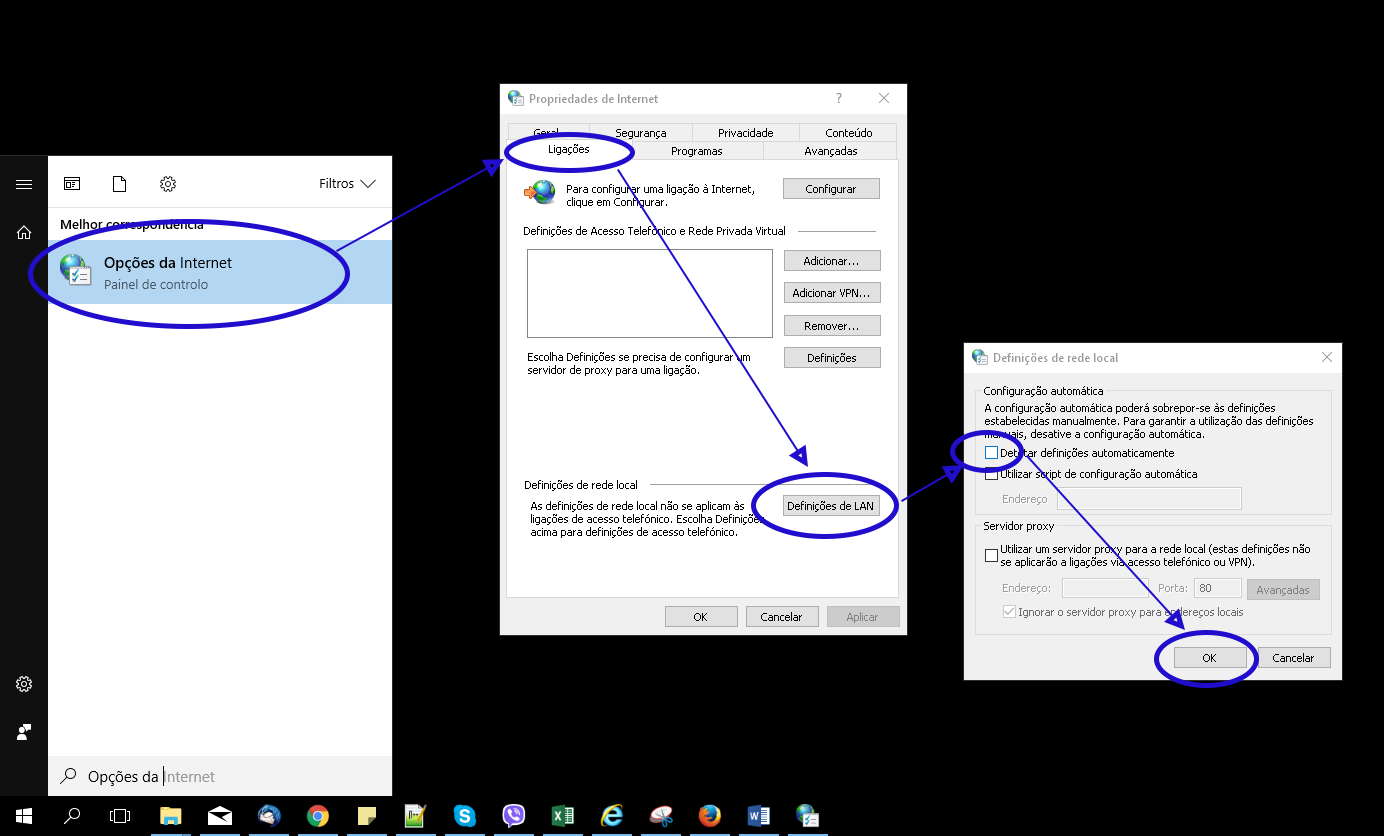Click the settings gear filter in search panel
The height and width of the screenshot is (836, 1384).
click(x=168, y=184)
